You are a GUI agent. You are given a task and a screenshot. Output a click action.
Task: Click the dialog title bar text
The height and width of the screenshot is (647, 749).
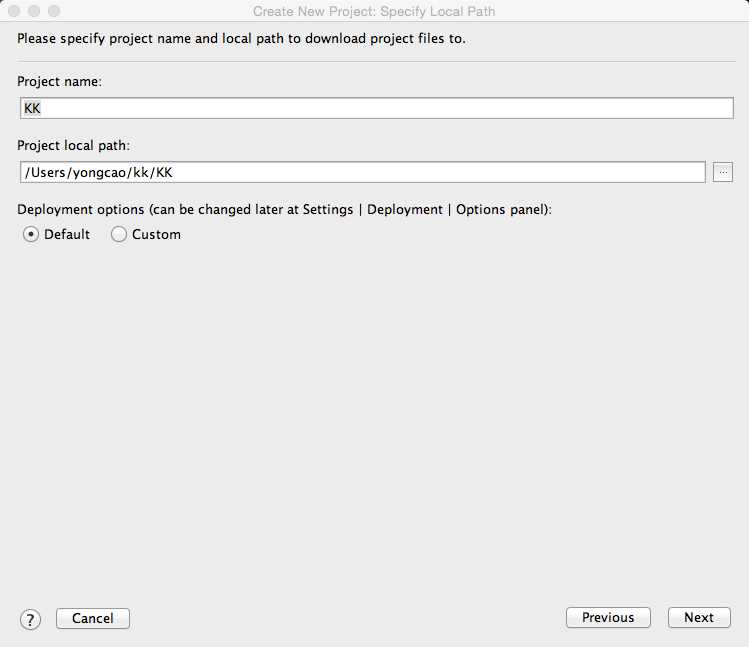374,11
